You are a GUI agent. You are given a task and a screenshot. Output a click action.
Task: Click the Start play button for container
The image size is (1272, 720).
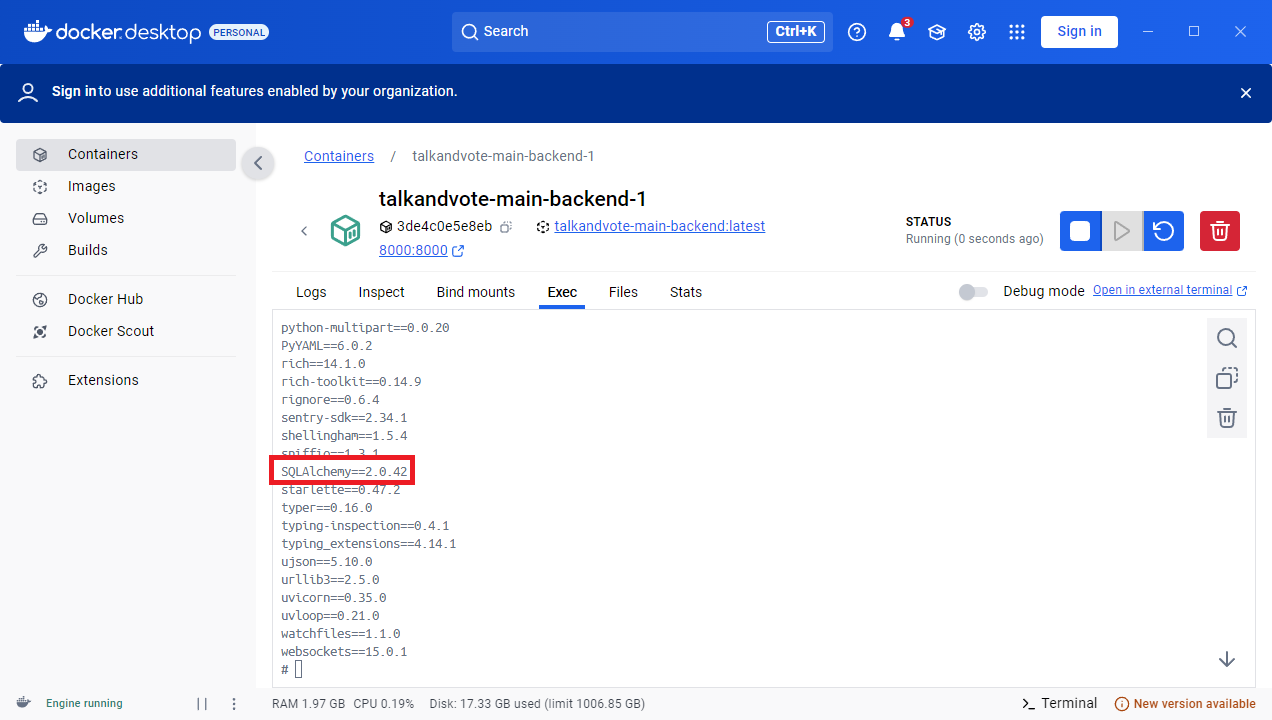[x=1122, y=231]
